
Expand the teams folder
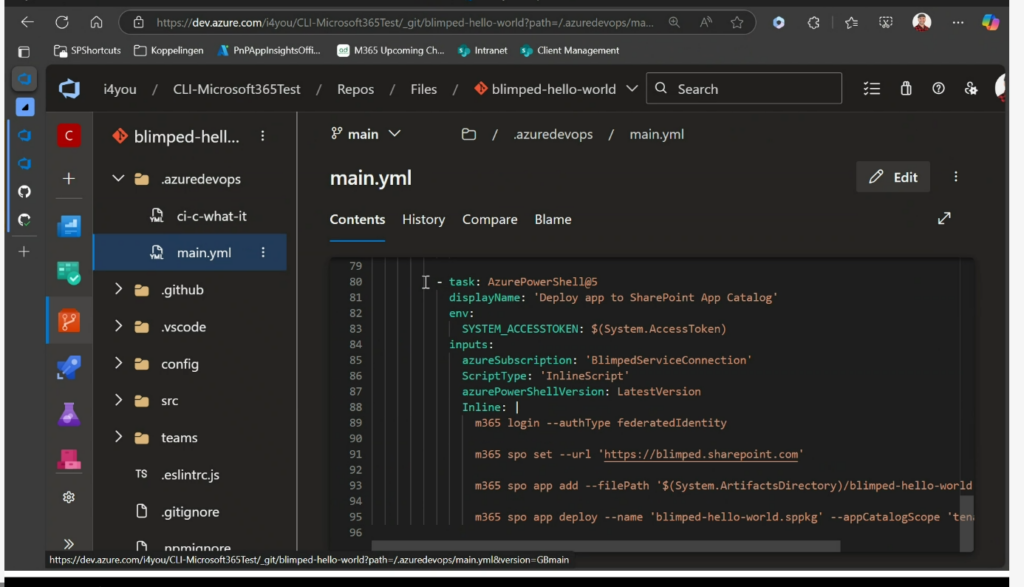(x=118, y=437)
